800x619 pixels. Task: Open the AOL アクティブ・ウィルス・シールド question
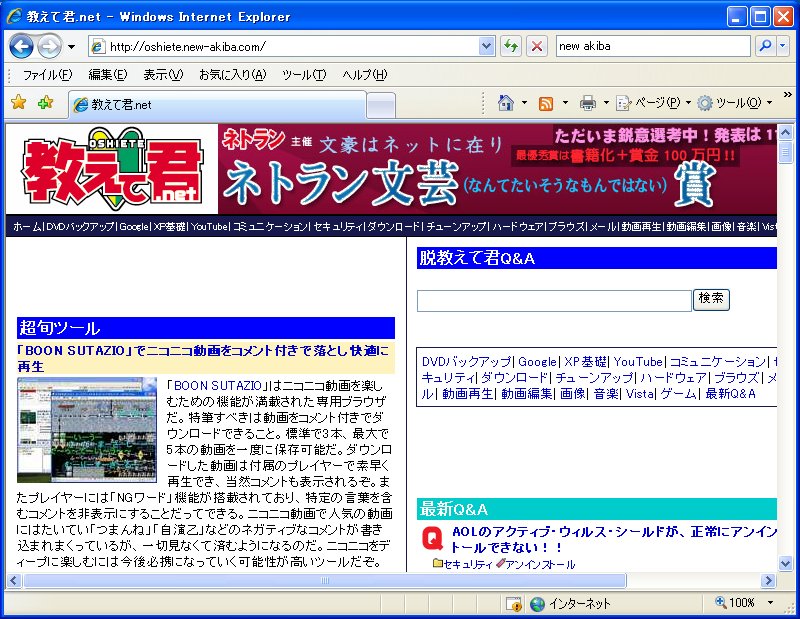613,539
